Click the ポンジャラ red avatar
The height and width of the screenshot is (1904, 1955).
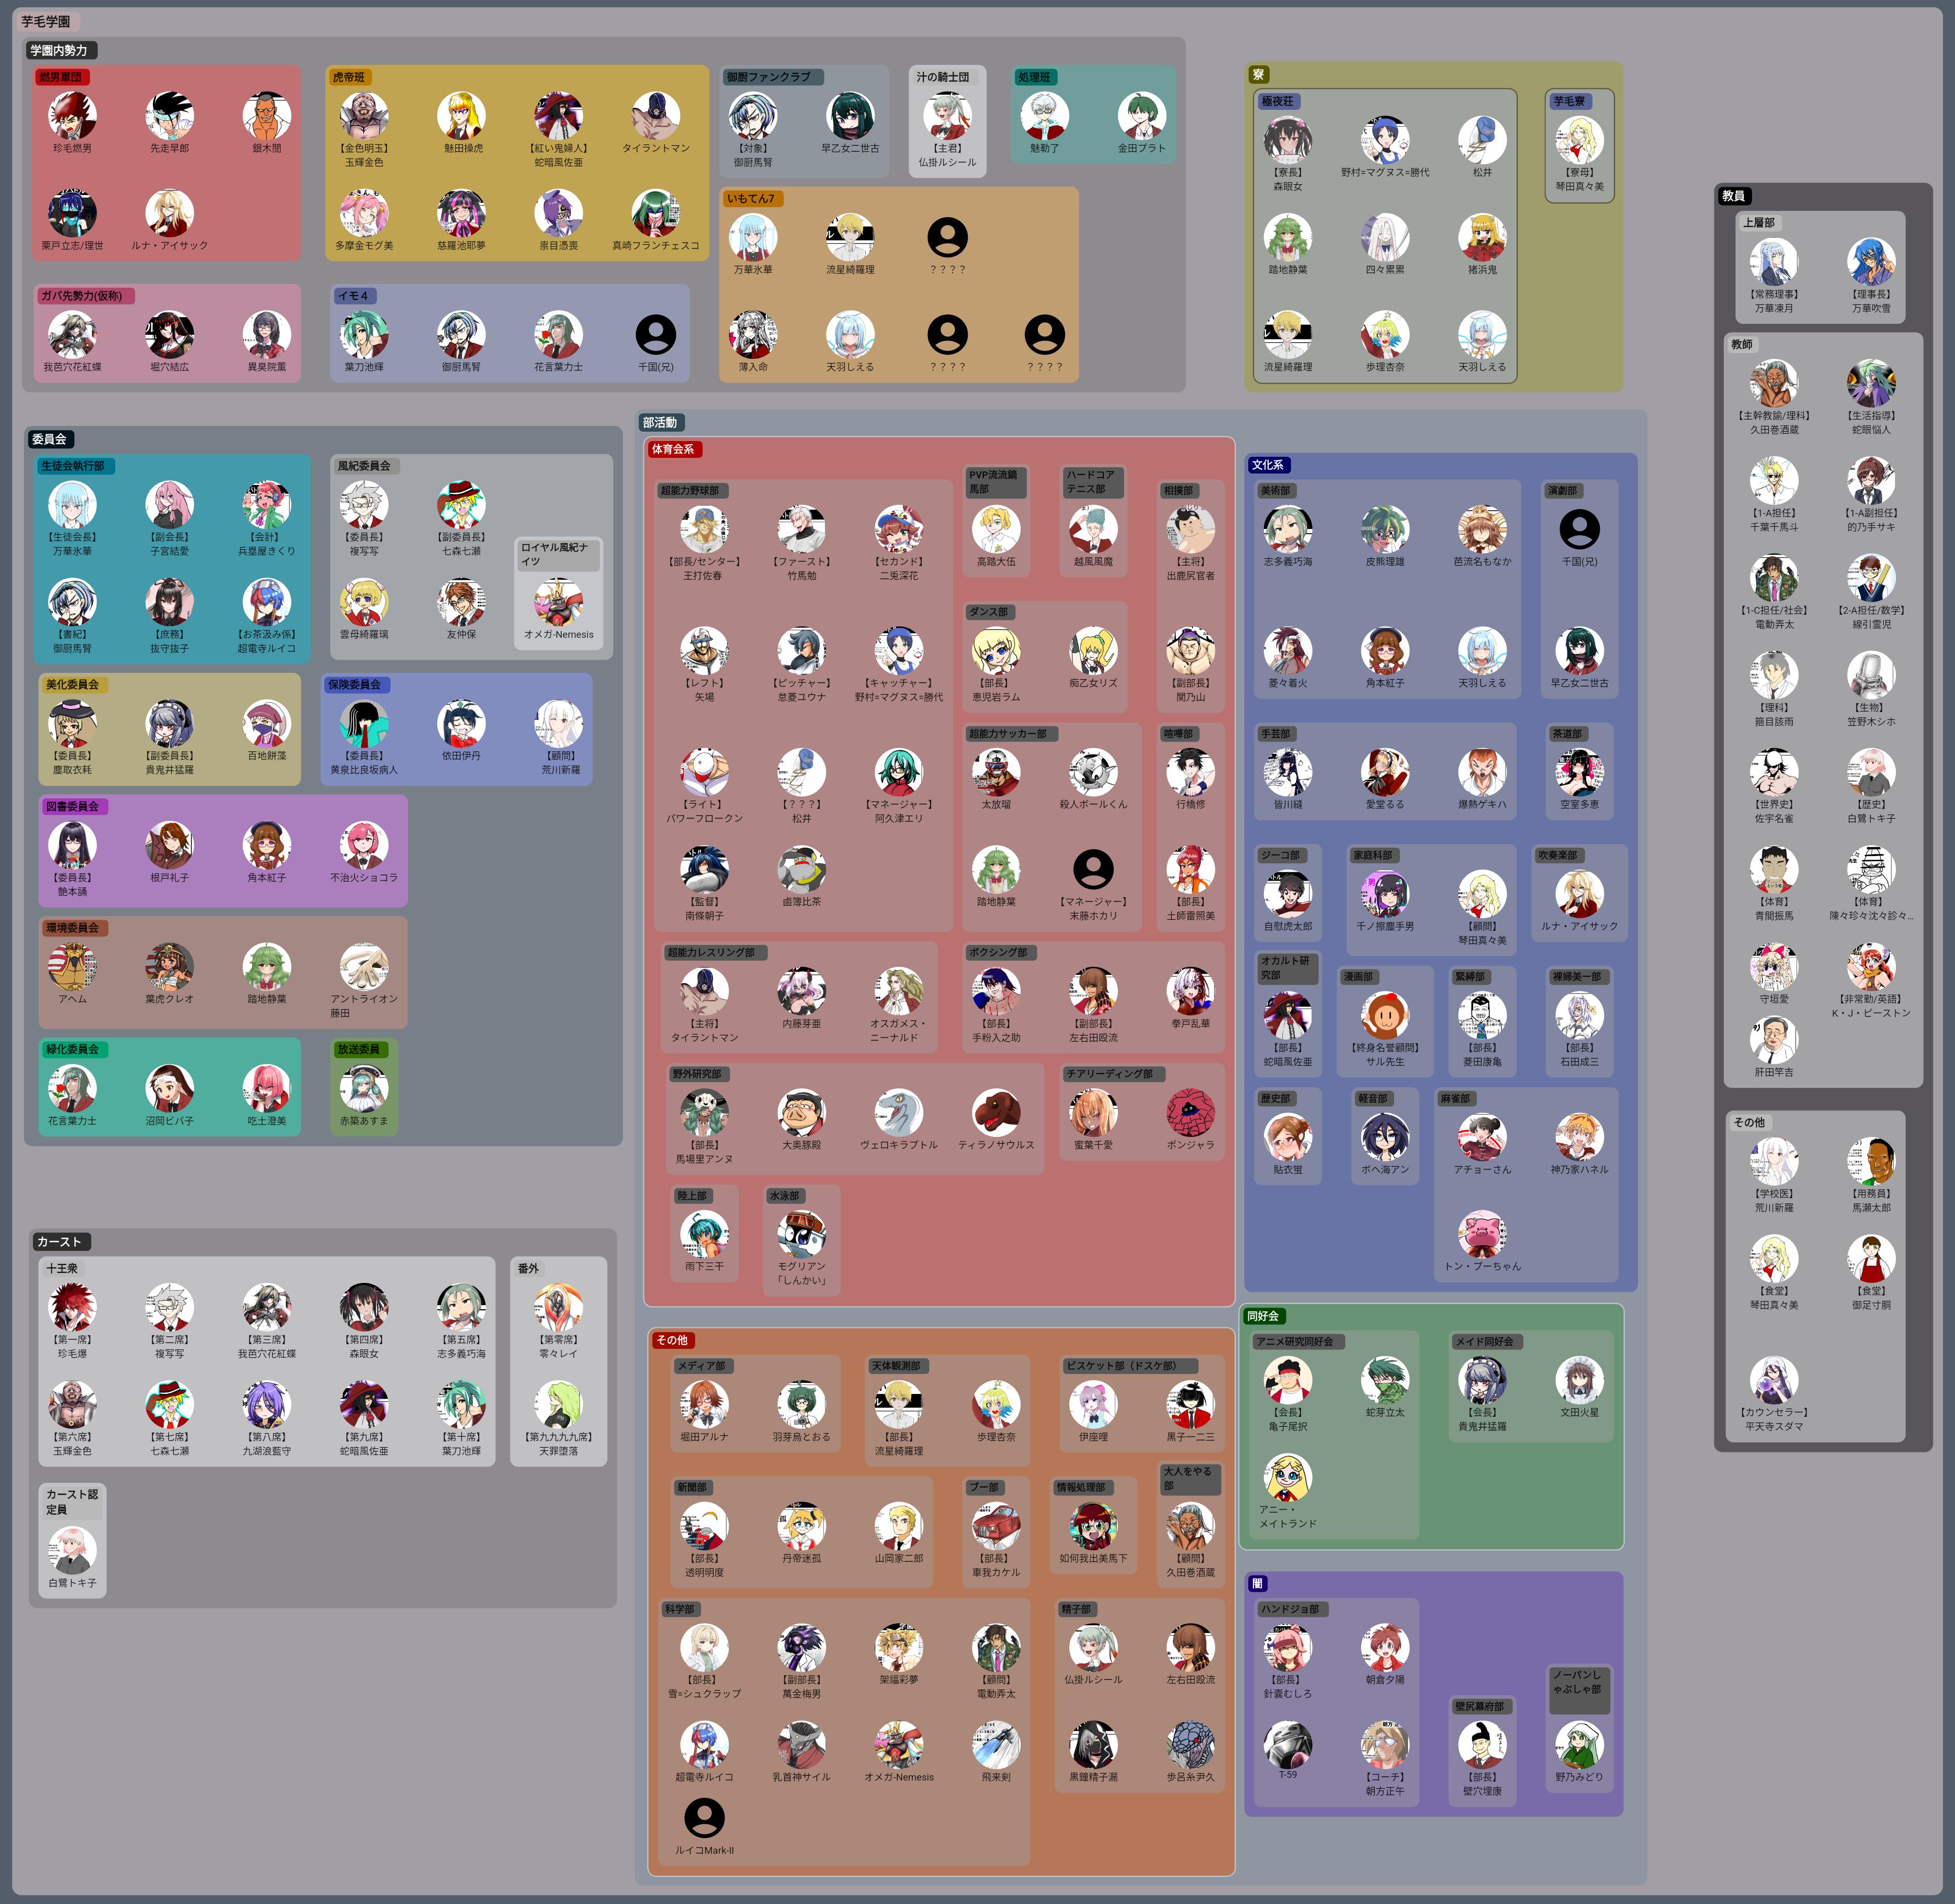click(x=1190, y=1112)
